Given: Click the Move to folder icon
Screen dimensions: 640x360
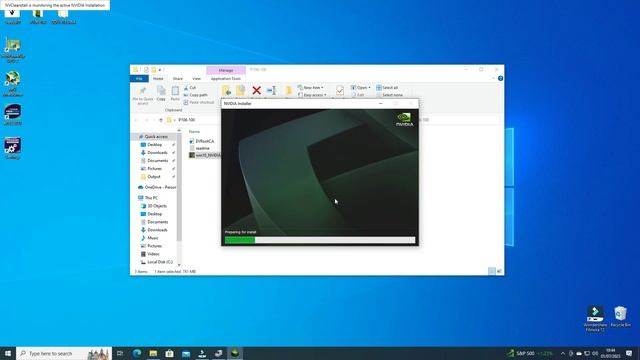Looking at the screenshot, I should click(x=226, y=91).
